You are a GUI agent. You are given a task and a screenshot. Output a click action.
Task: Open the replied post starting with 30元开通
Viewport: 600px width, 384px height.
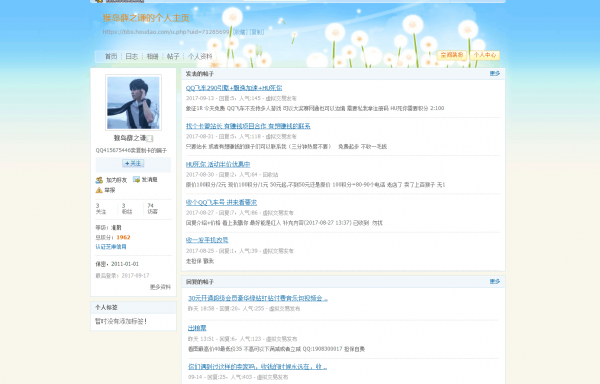coord(258,298)
